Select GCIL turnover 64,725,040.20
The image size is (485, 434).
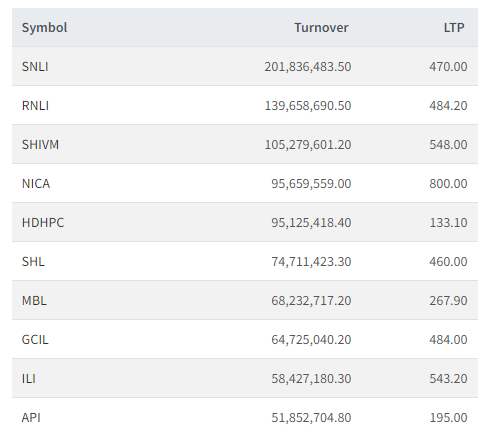[311, 340]
